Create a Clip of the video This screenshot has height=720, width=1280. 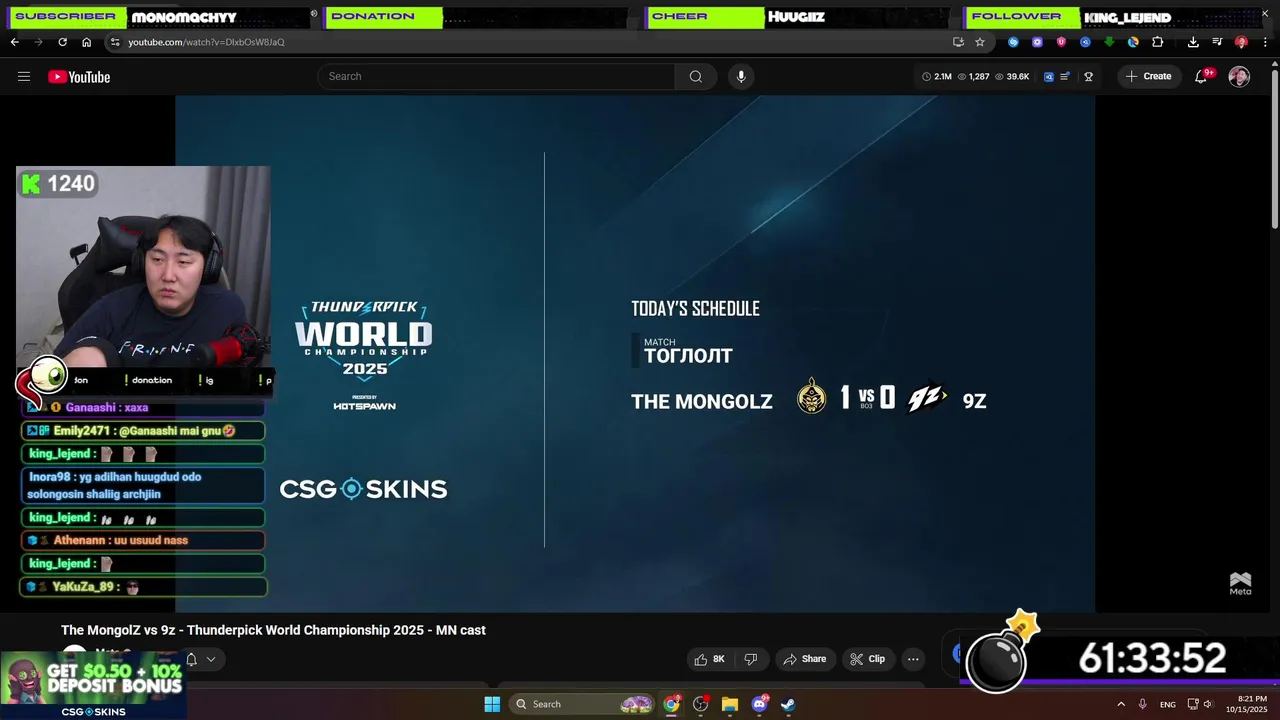(868, 659)
